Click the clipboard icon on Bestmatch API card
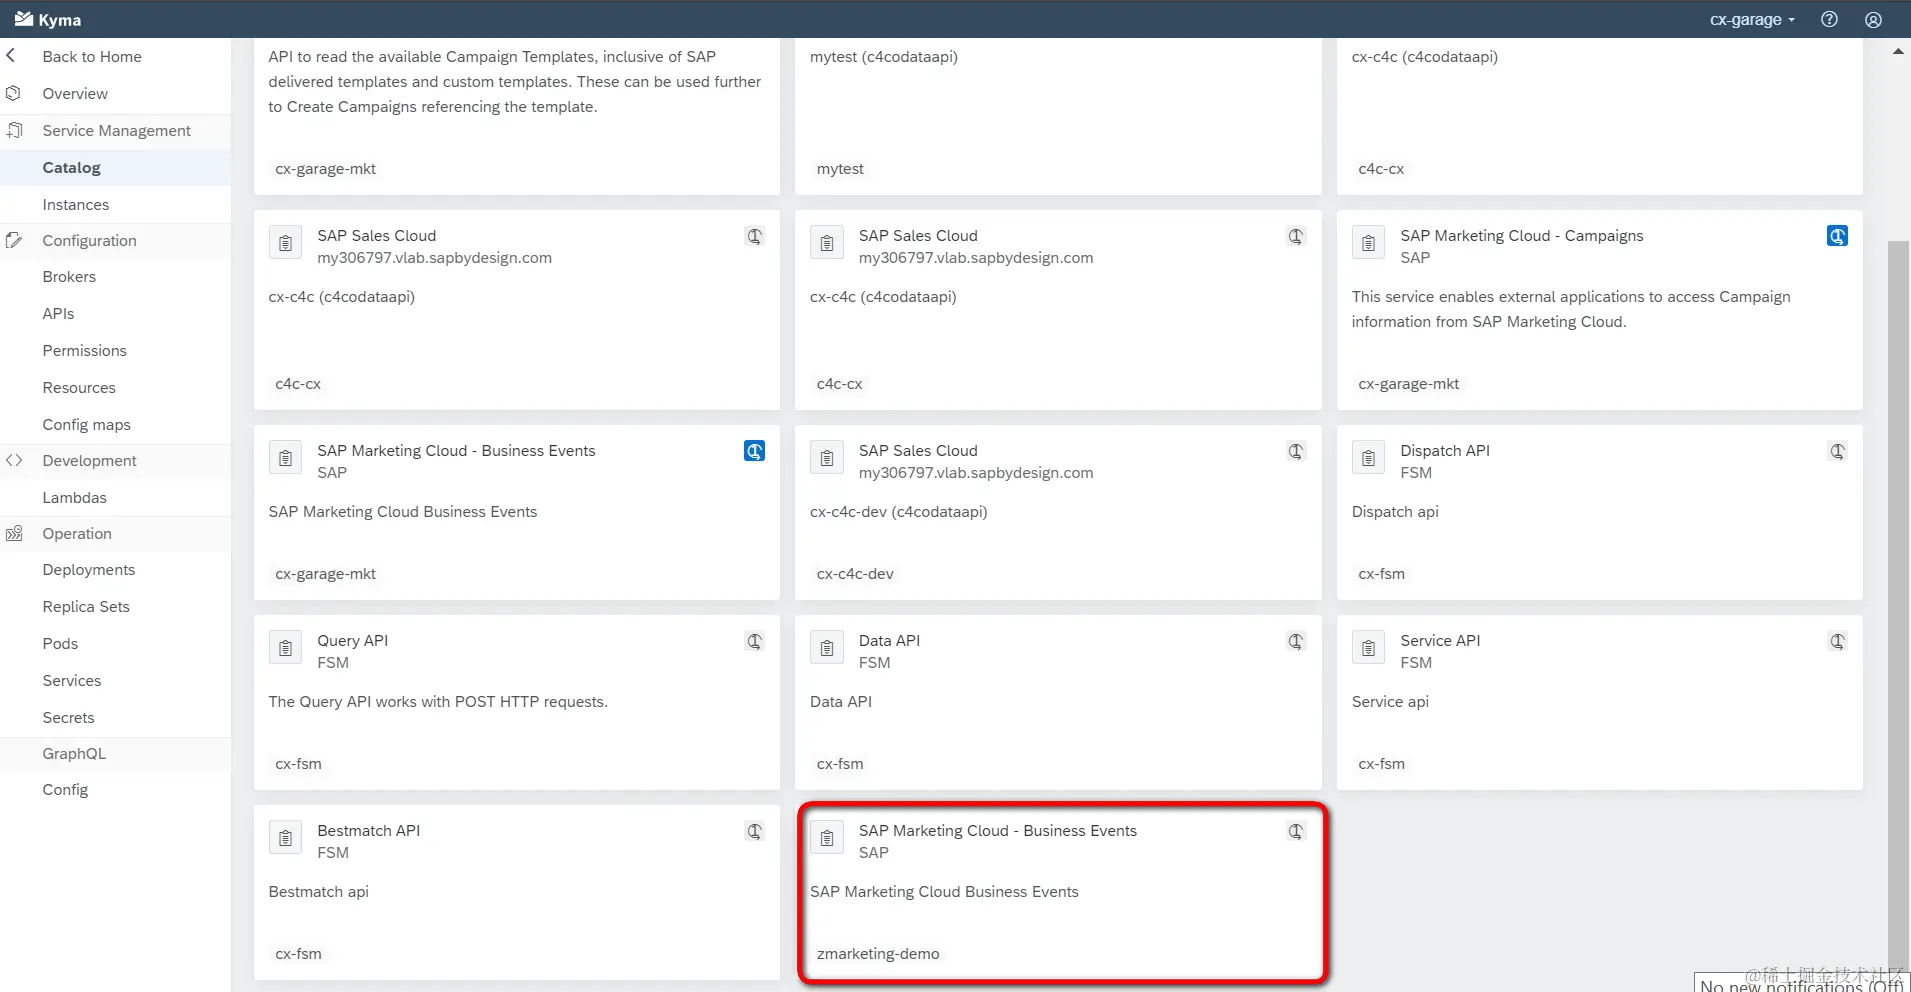Image resolution: width=1911 pixels, height=992 pixels. [x=285, y=838]
